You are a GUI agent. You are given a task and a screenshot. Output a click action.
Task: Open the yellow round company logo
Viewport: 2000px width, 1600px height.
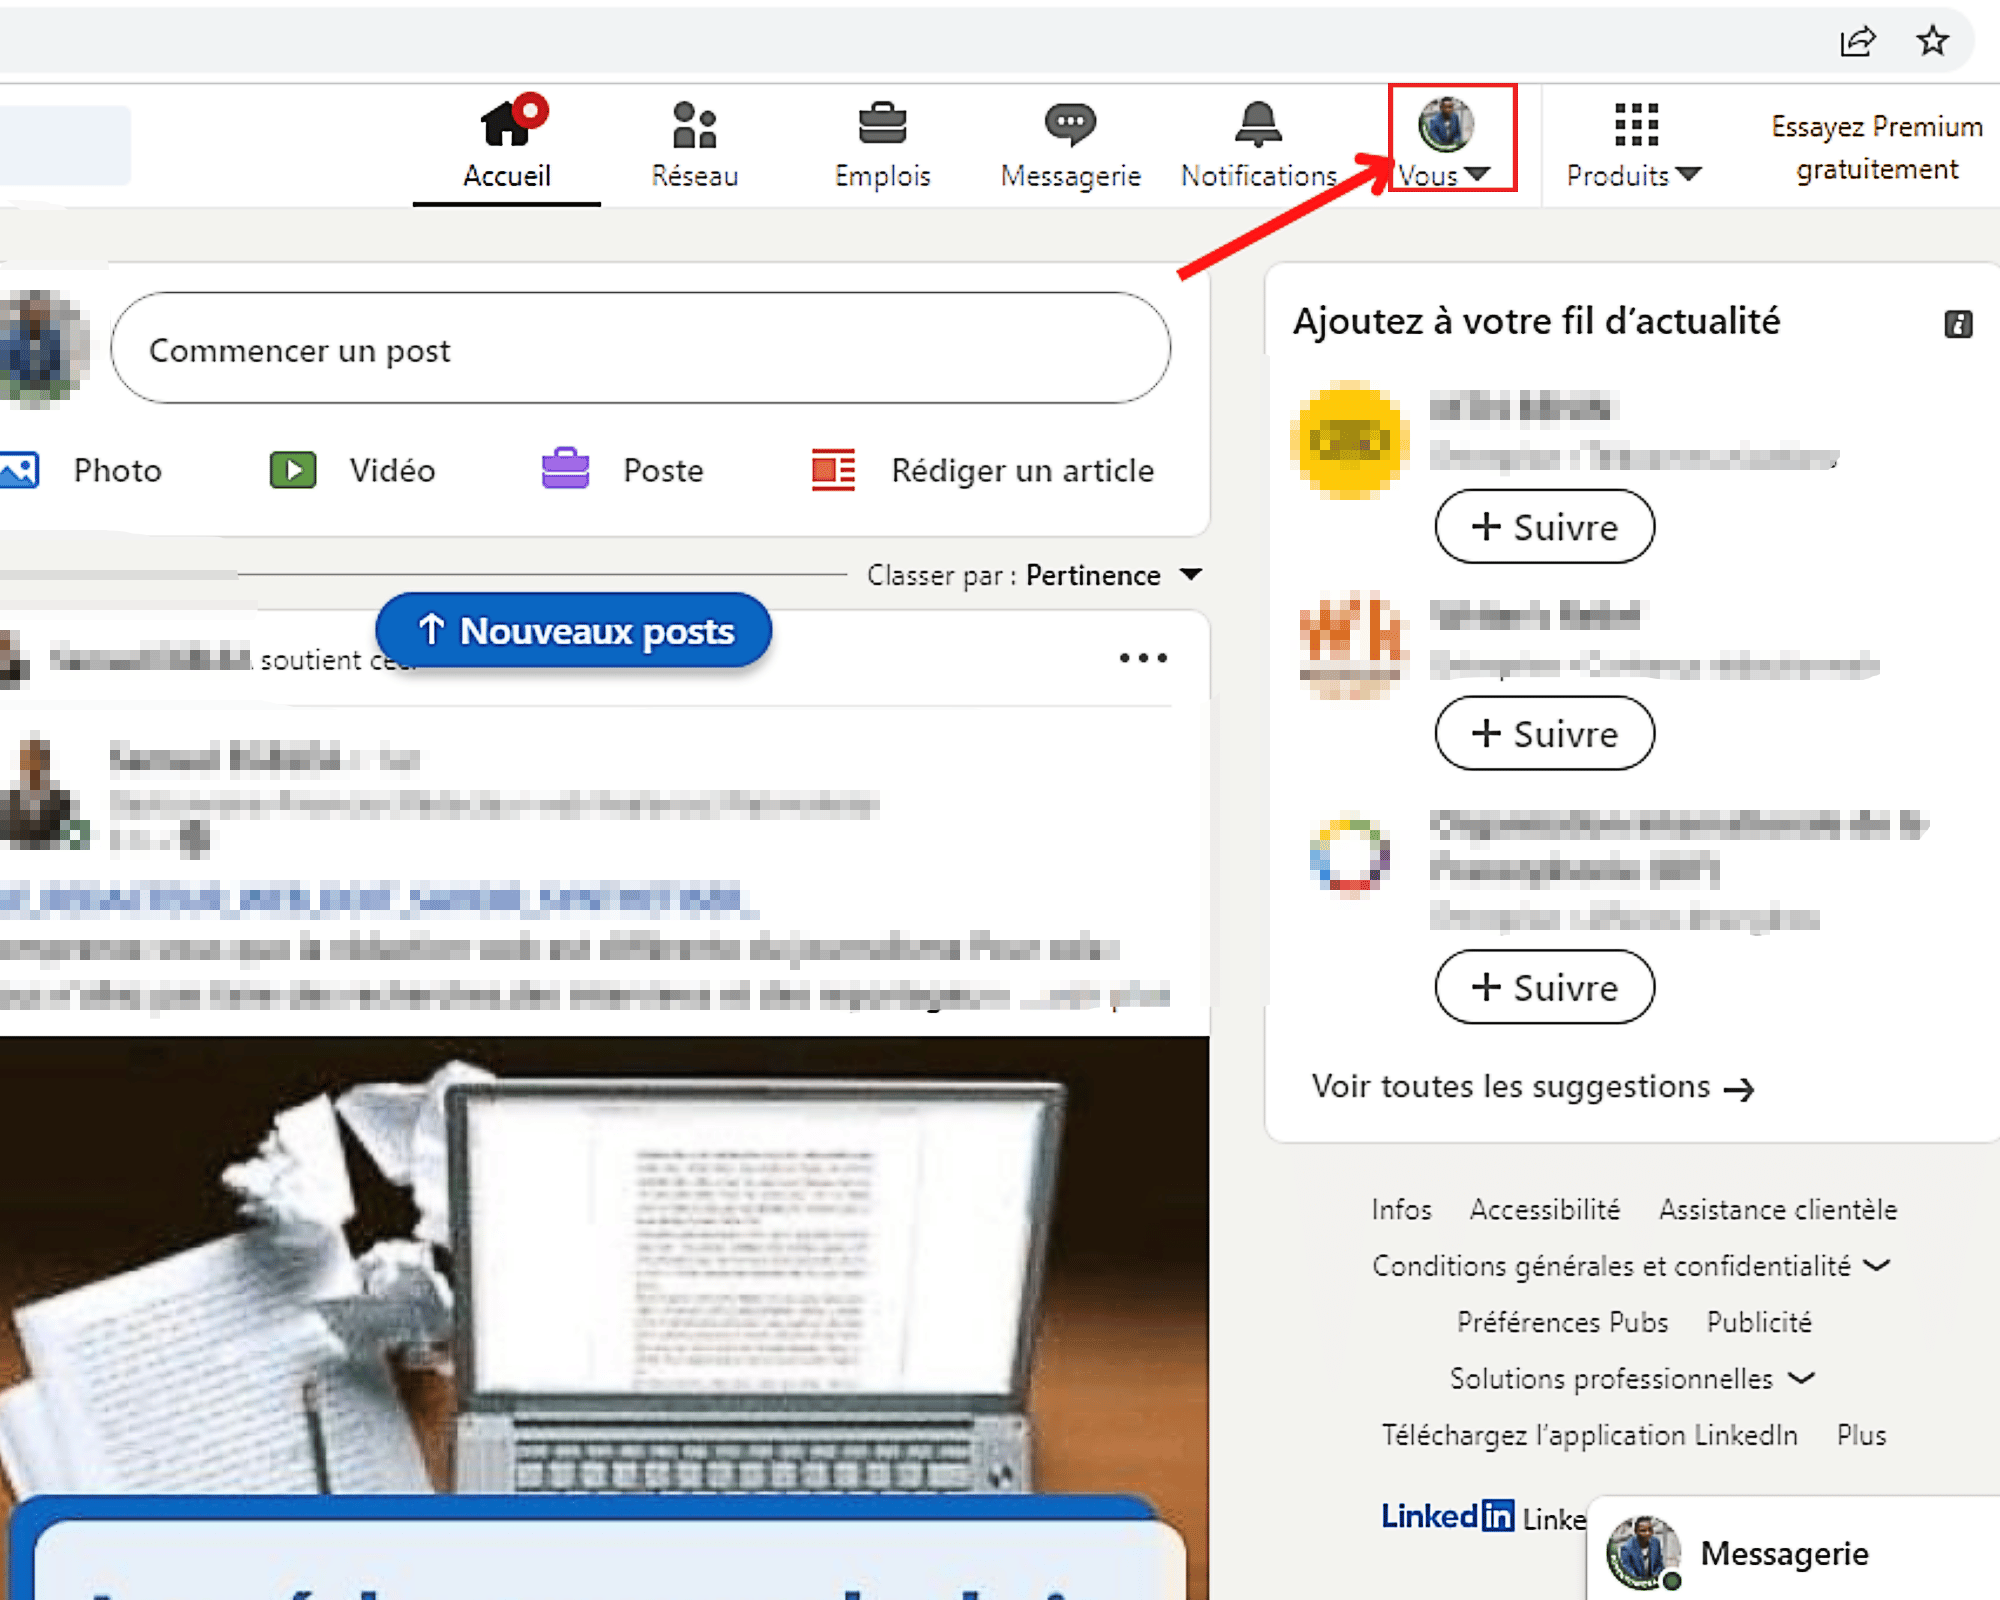[1350, 440]
